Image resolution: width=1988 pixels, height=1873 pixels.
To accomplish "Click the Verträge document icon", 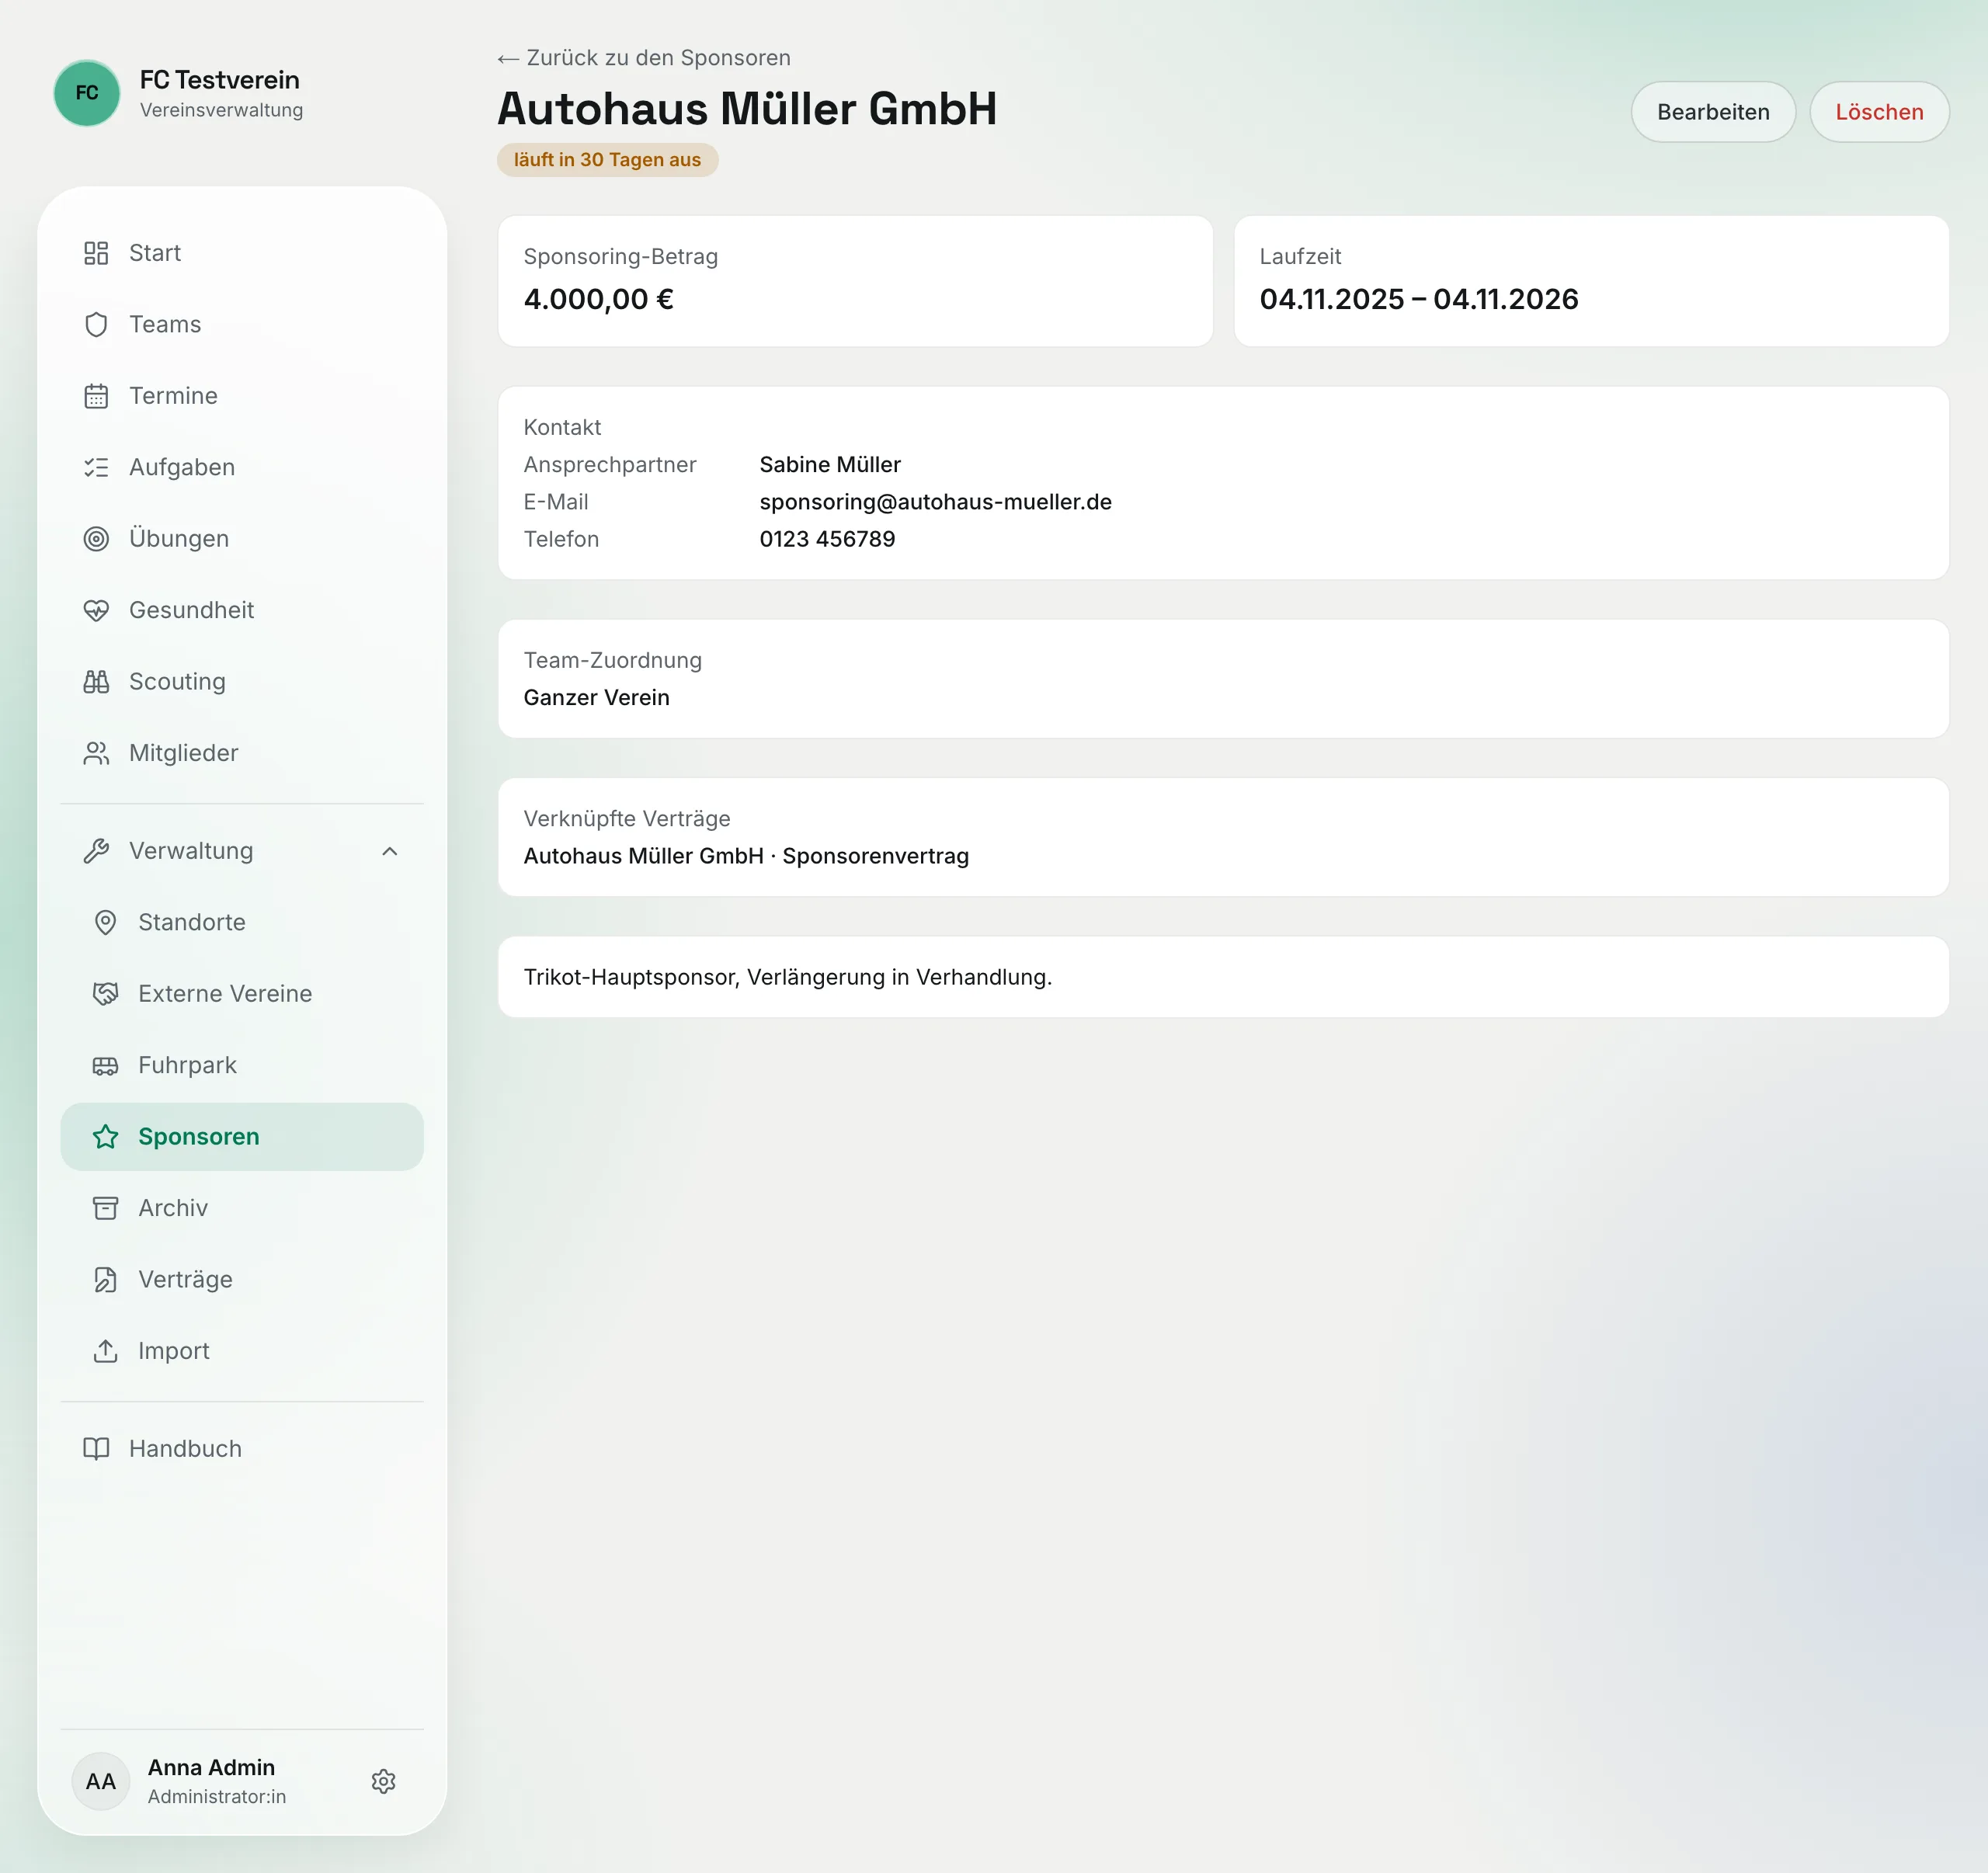I will pyautogui.click(x=105, y=1280).
